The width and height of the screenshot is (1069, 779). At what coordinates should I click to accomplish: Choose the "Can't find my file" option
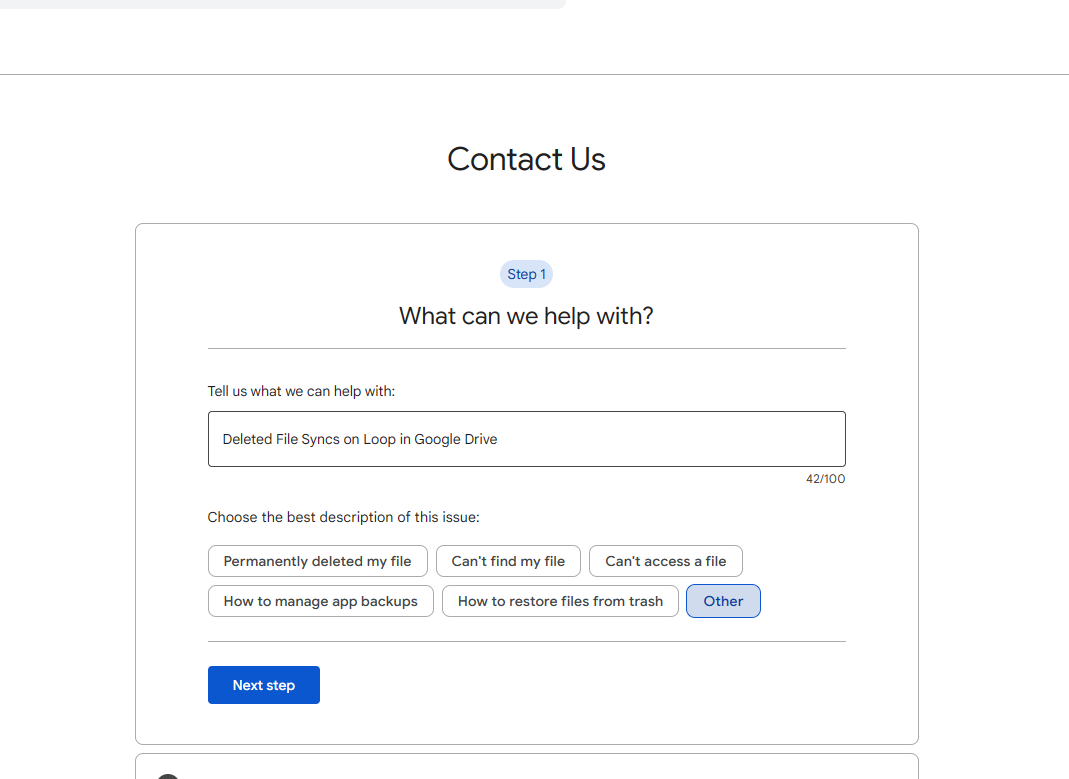pyautogui.click(x=508, y=561)
